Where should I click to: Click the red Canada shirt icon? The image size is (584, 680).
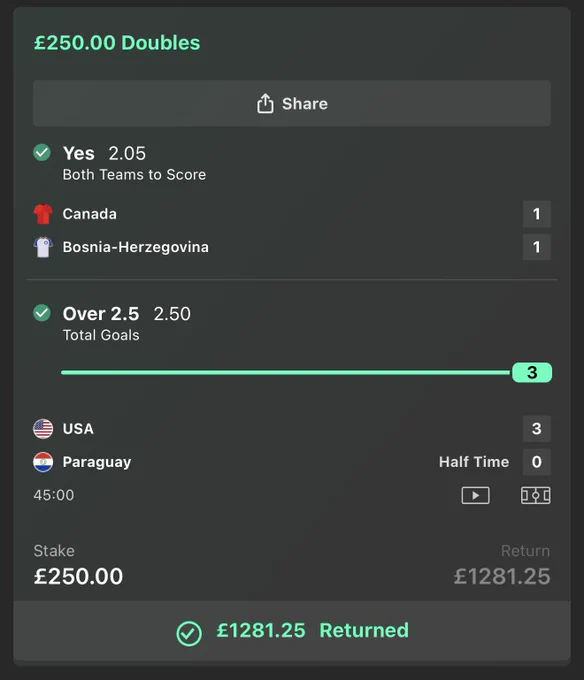pyautogui.click(x=43, y=214)
